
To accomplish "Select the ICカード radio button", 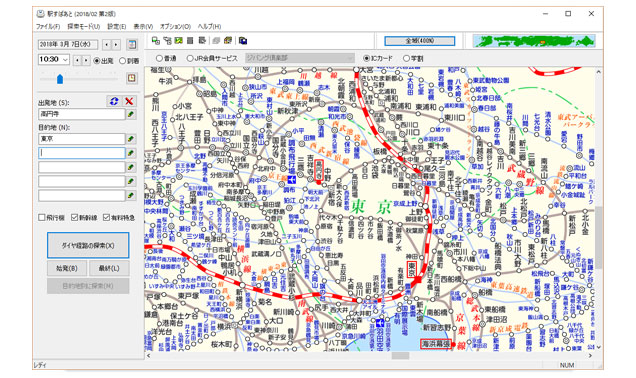I will point(366,58).
